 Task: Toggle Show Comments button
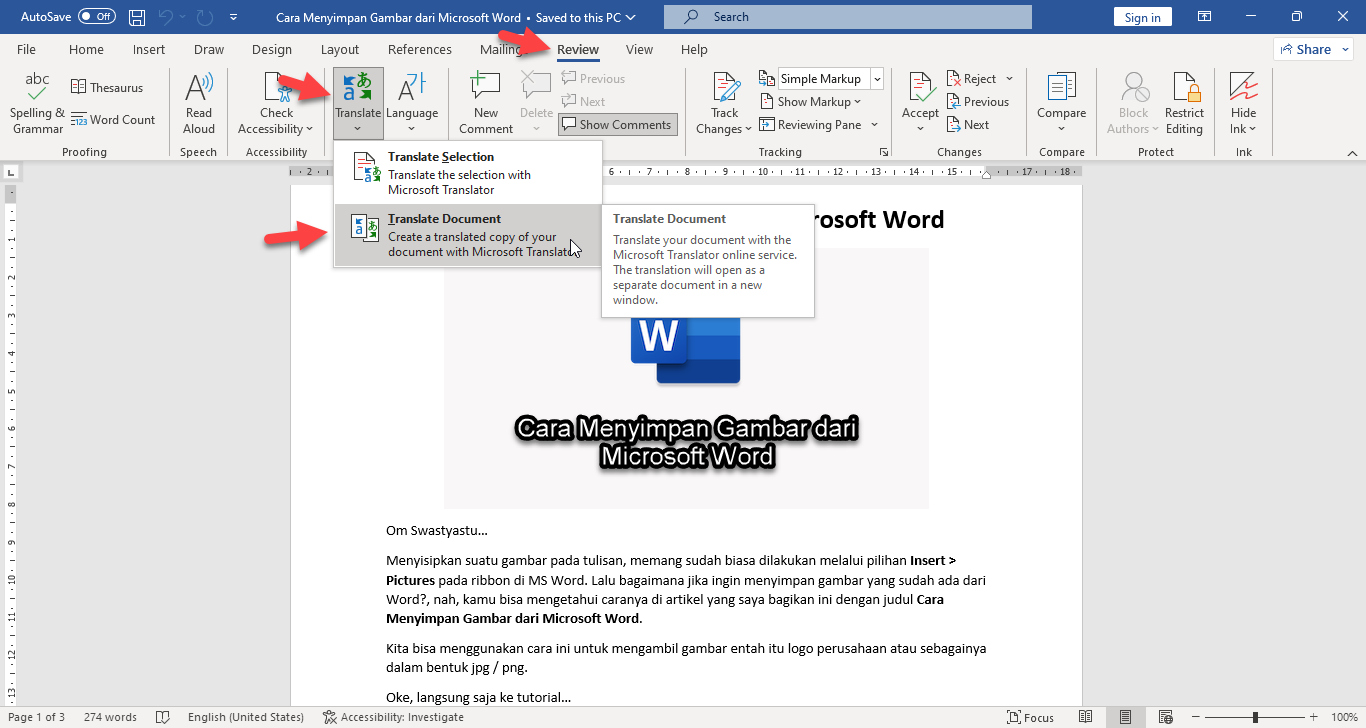click(617, 124)
